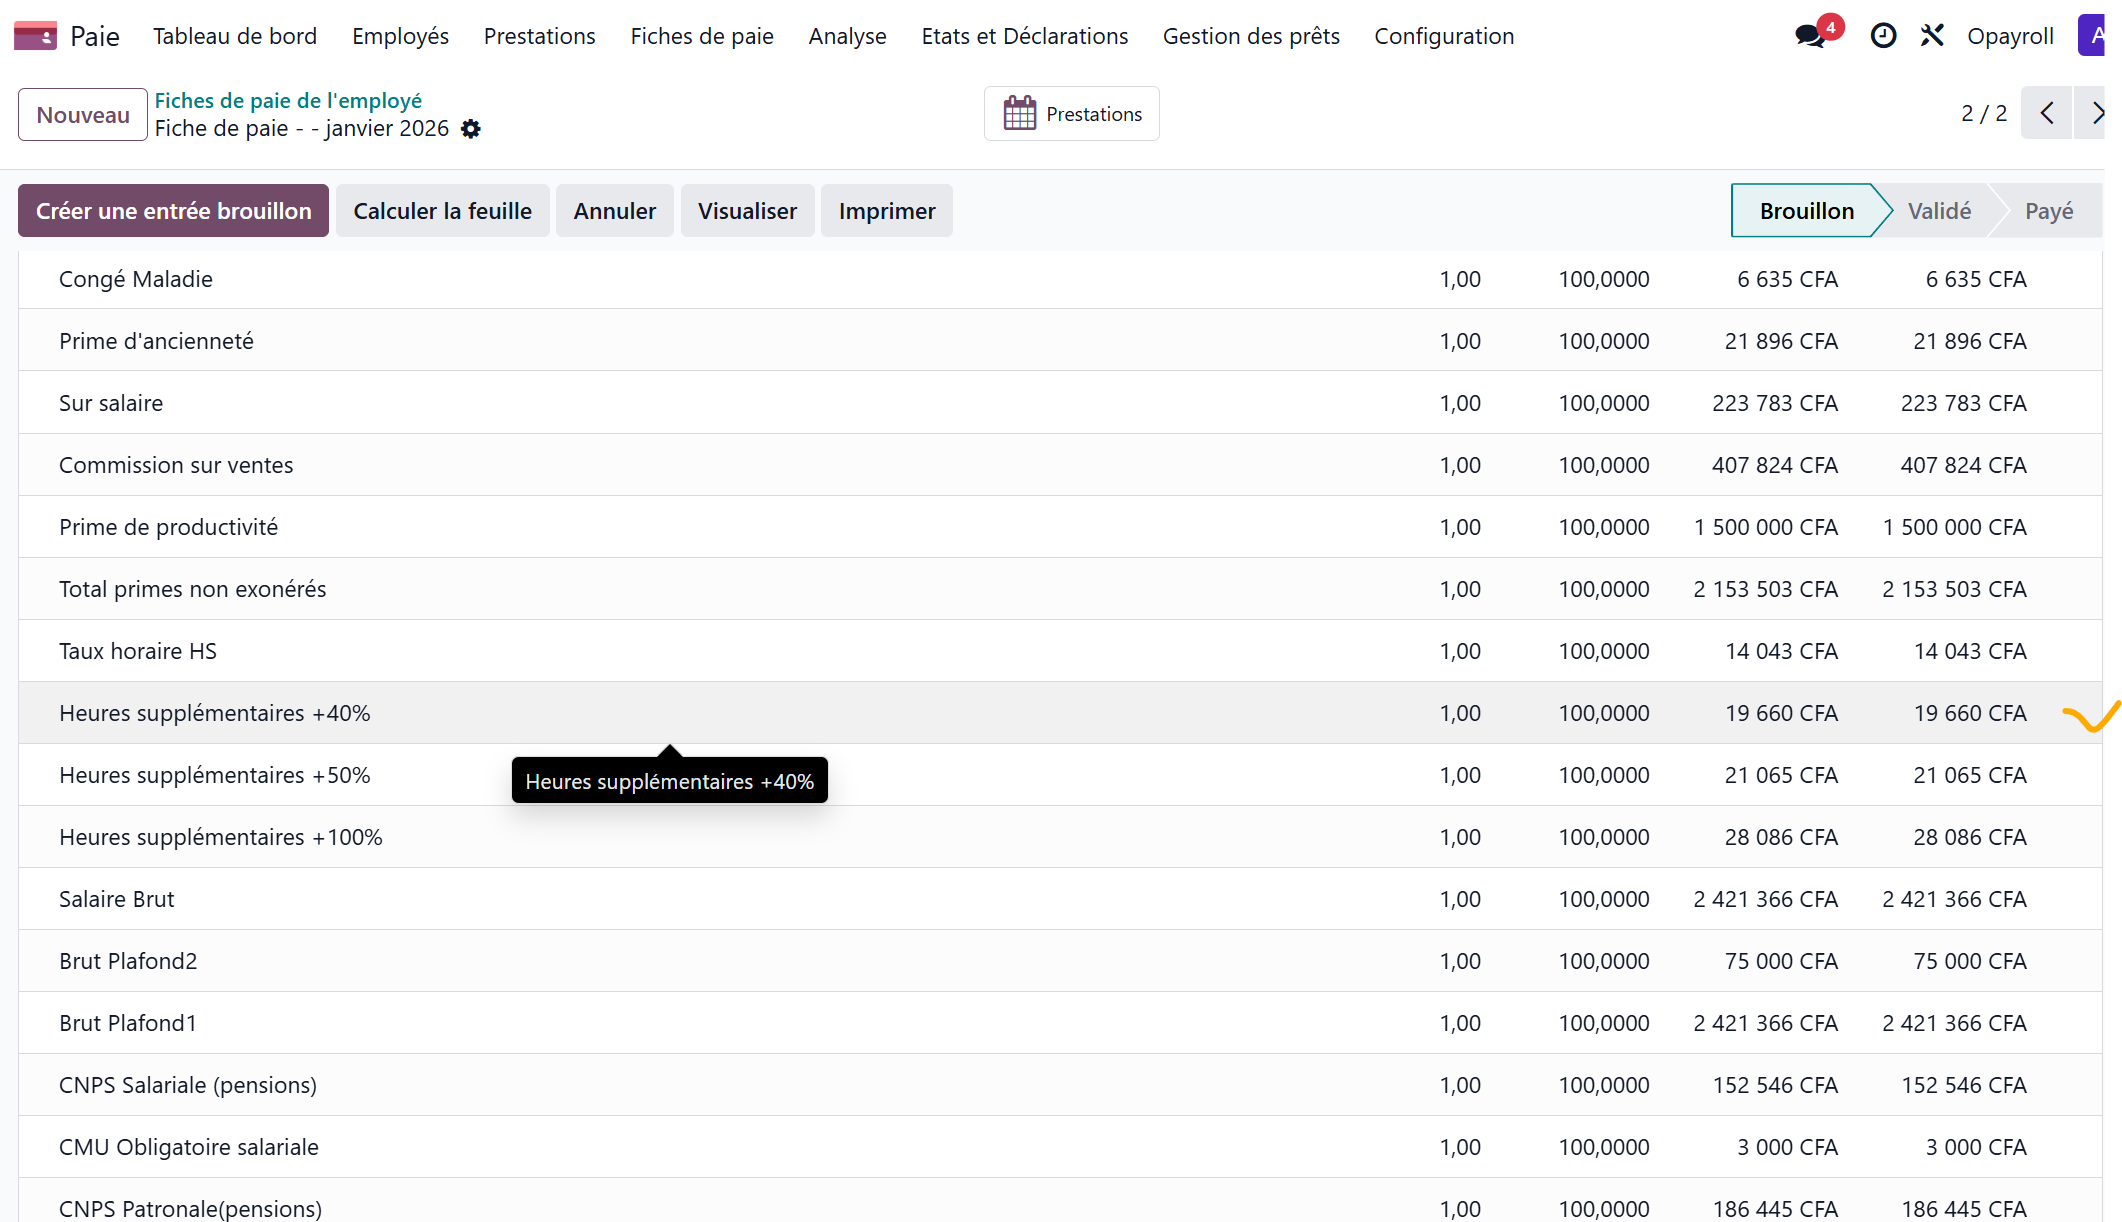Open the Analyse menu
Viewport: 2122px width, 1222px height.
848,36
